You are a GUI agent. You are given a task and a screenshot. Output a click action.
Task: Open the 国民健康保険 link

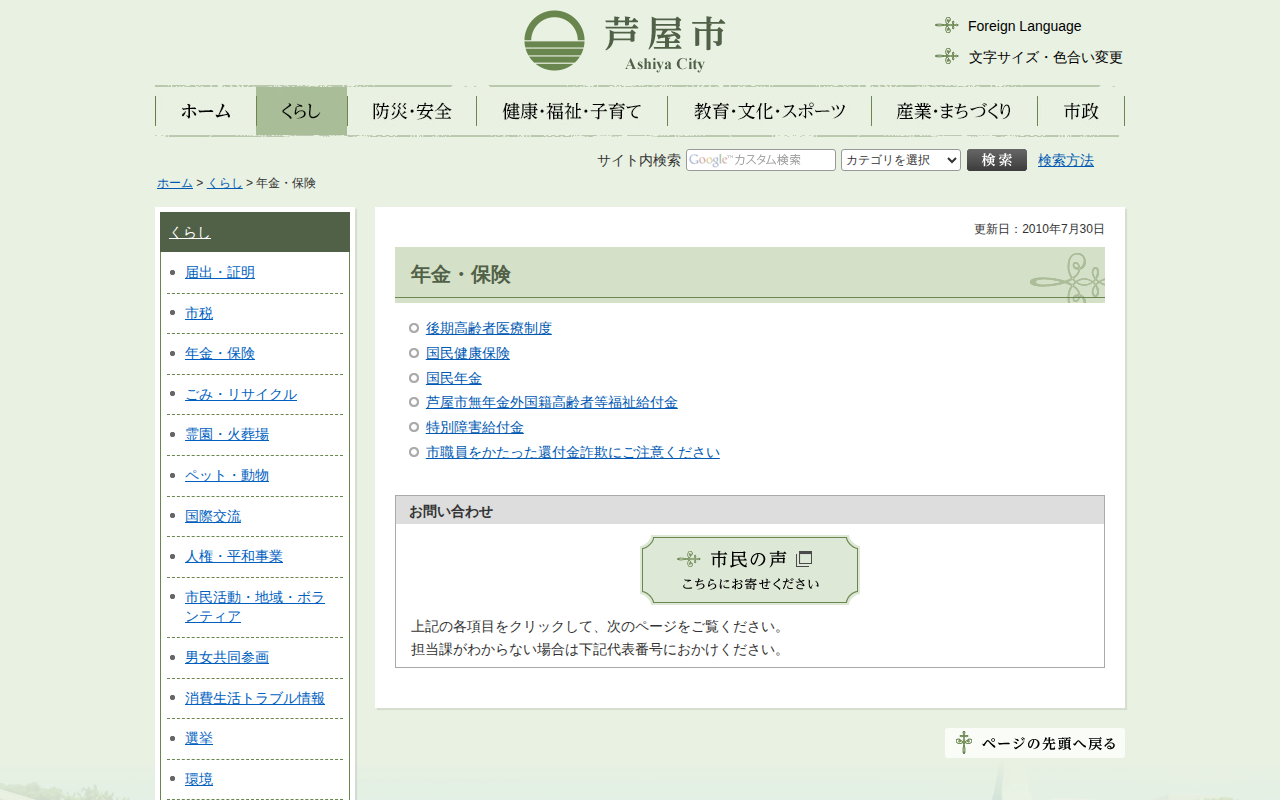(x=467, y=353)
